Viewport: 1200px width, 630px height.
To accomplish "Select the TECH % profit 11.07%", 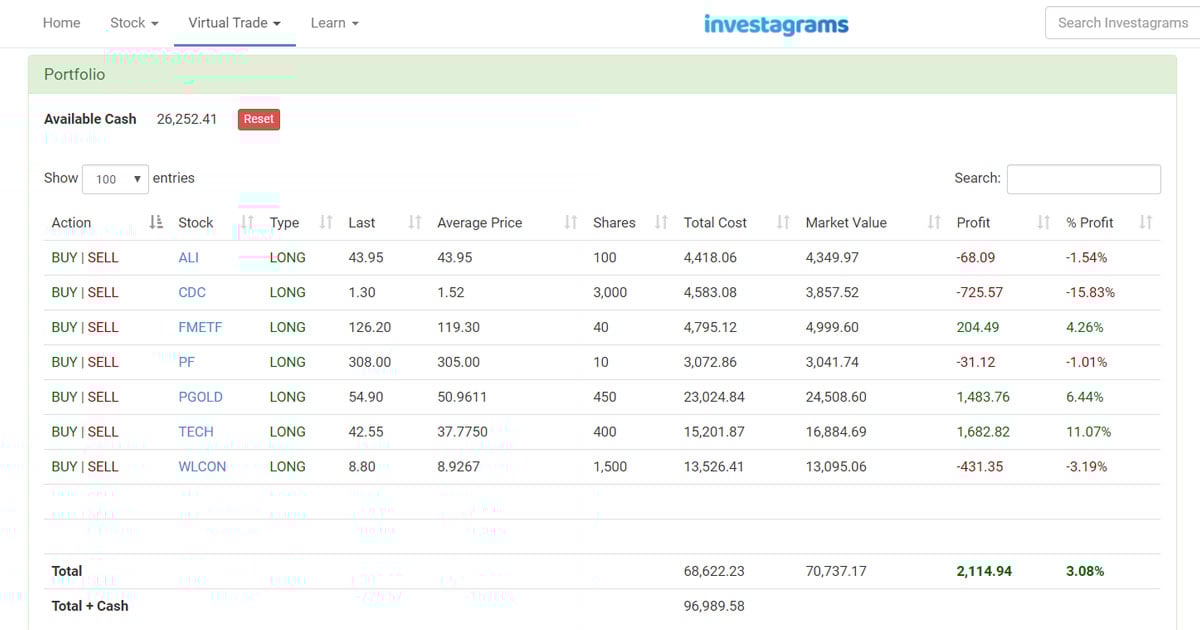I will pos(1089,432).
